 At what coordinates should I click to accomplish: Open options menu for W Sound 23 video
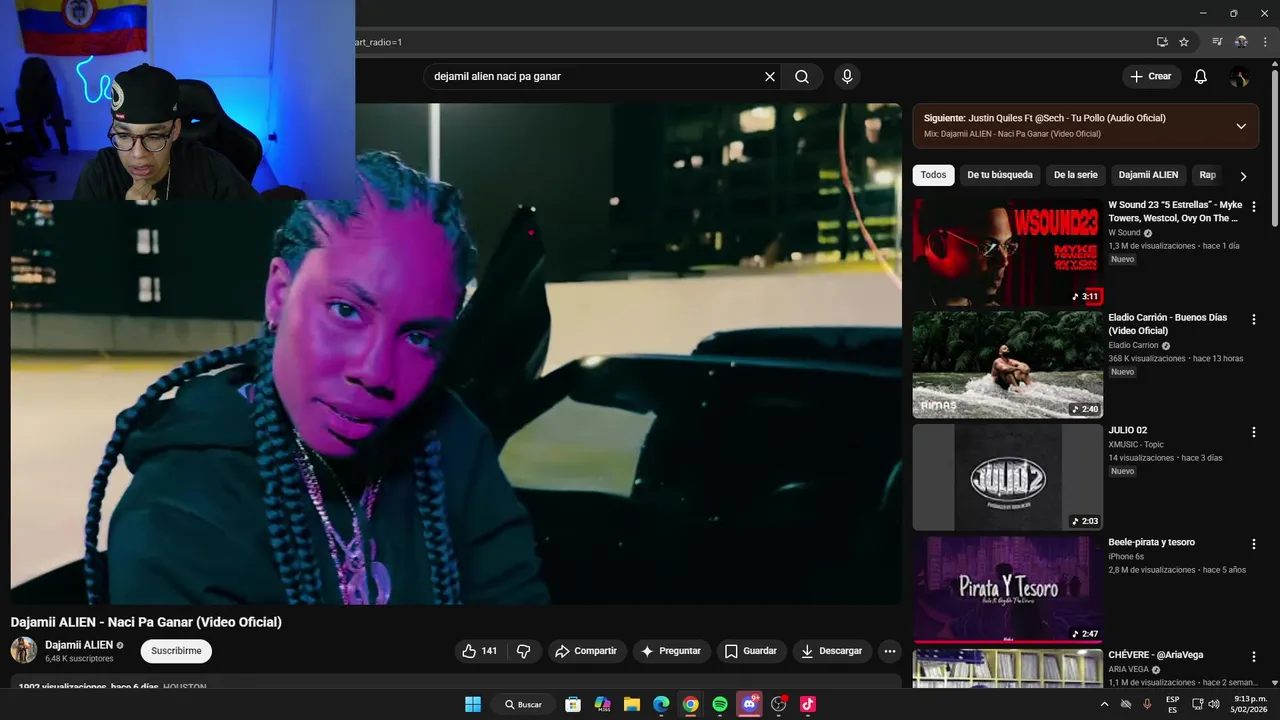coord(1254,207)
